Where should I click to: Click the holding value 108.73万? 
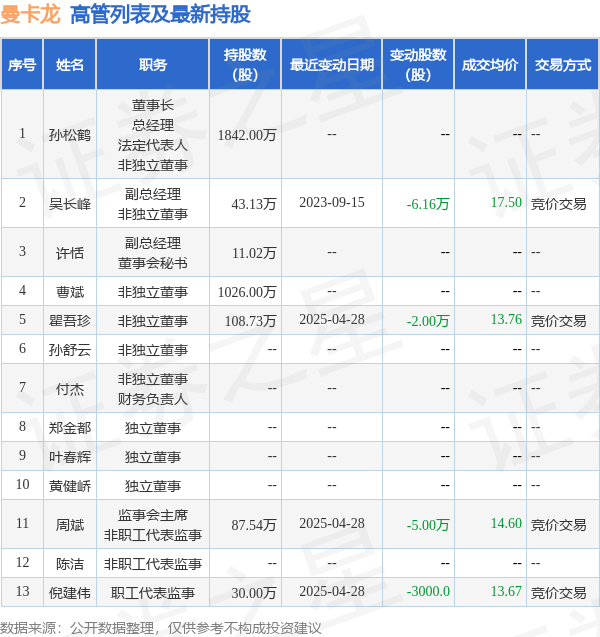click(x=250, y=321)
